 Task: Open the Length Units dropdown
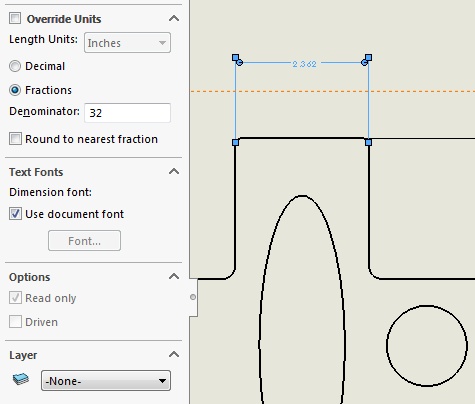click(127, 43)
